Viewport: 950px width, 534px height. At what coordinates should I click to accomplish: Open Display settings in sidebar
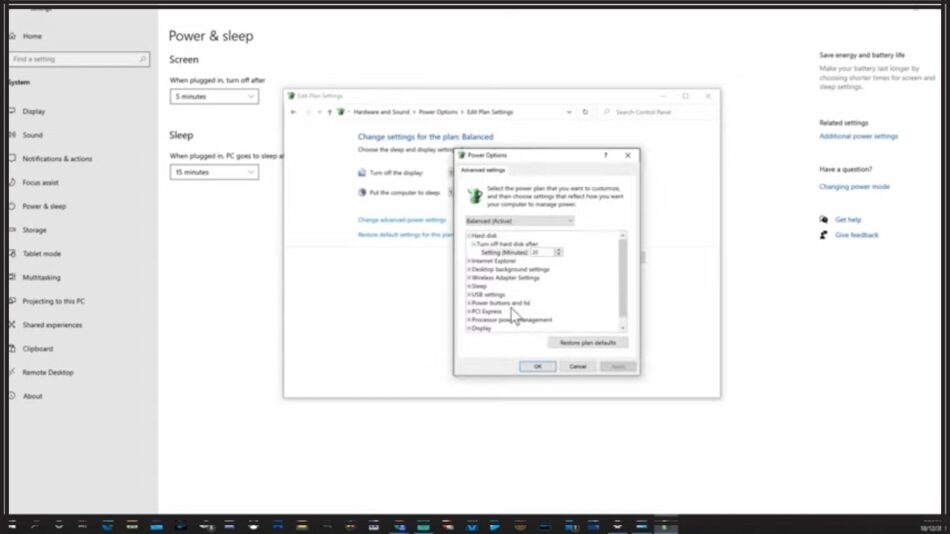coord(33,112)
